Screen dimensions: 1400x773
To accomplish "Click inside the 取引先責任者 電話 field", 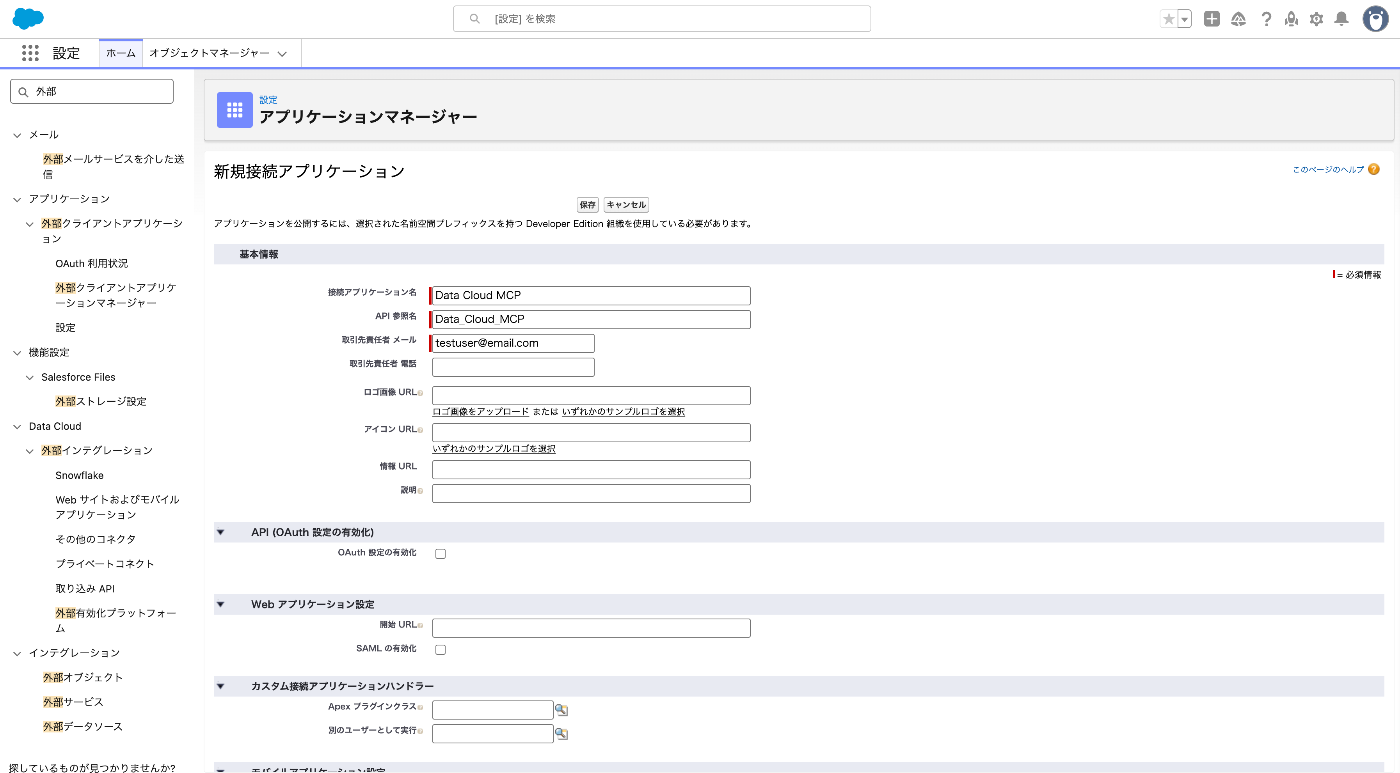I will click(x=512, y=367).
